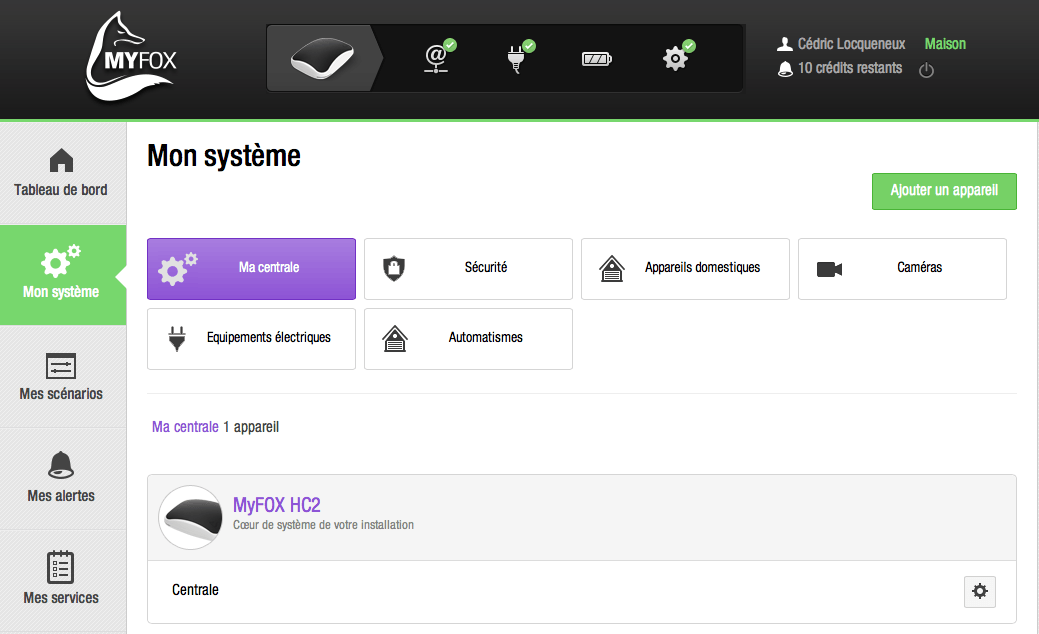
Task: Open Mes services section
Action: (x=62, y=580)
